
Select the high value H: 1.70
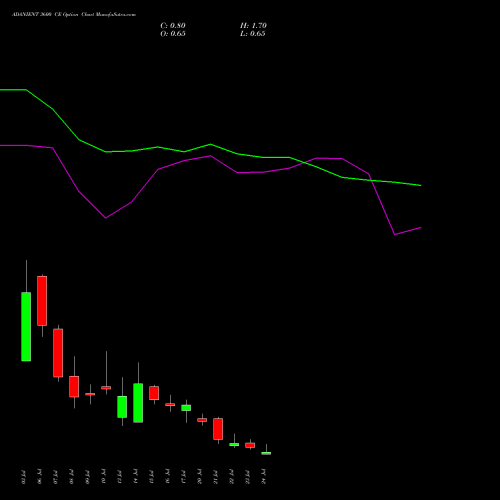[253, 26]
